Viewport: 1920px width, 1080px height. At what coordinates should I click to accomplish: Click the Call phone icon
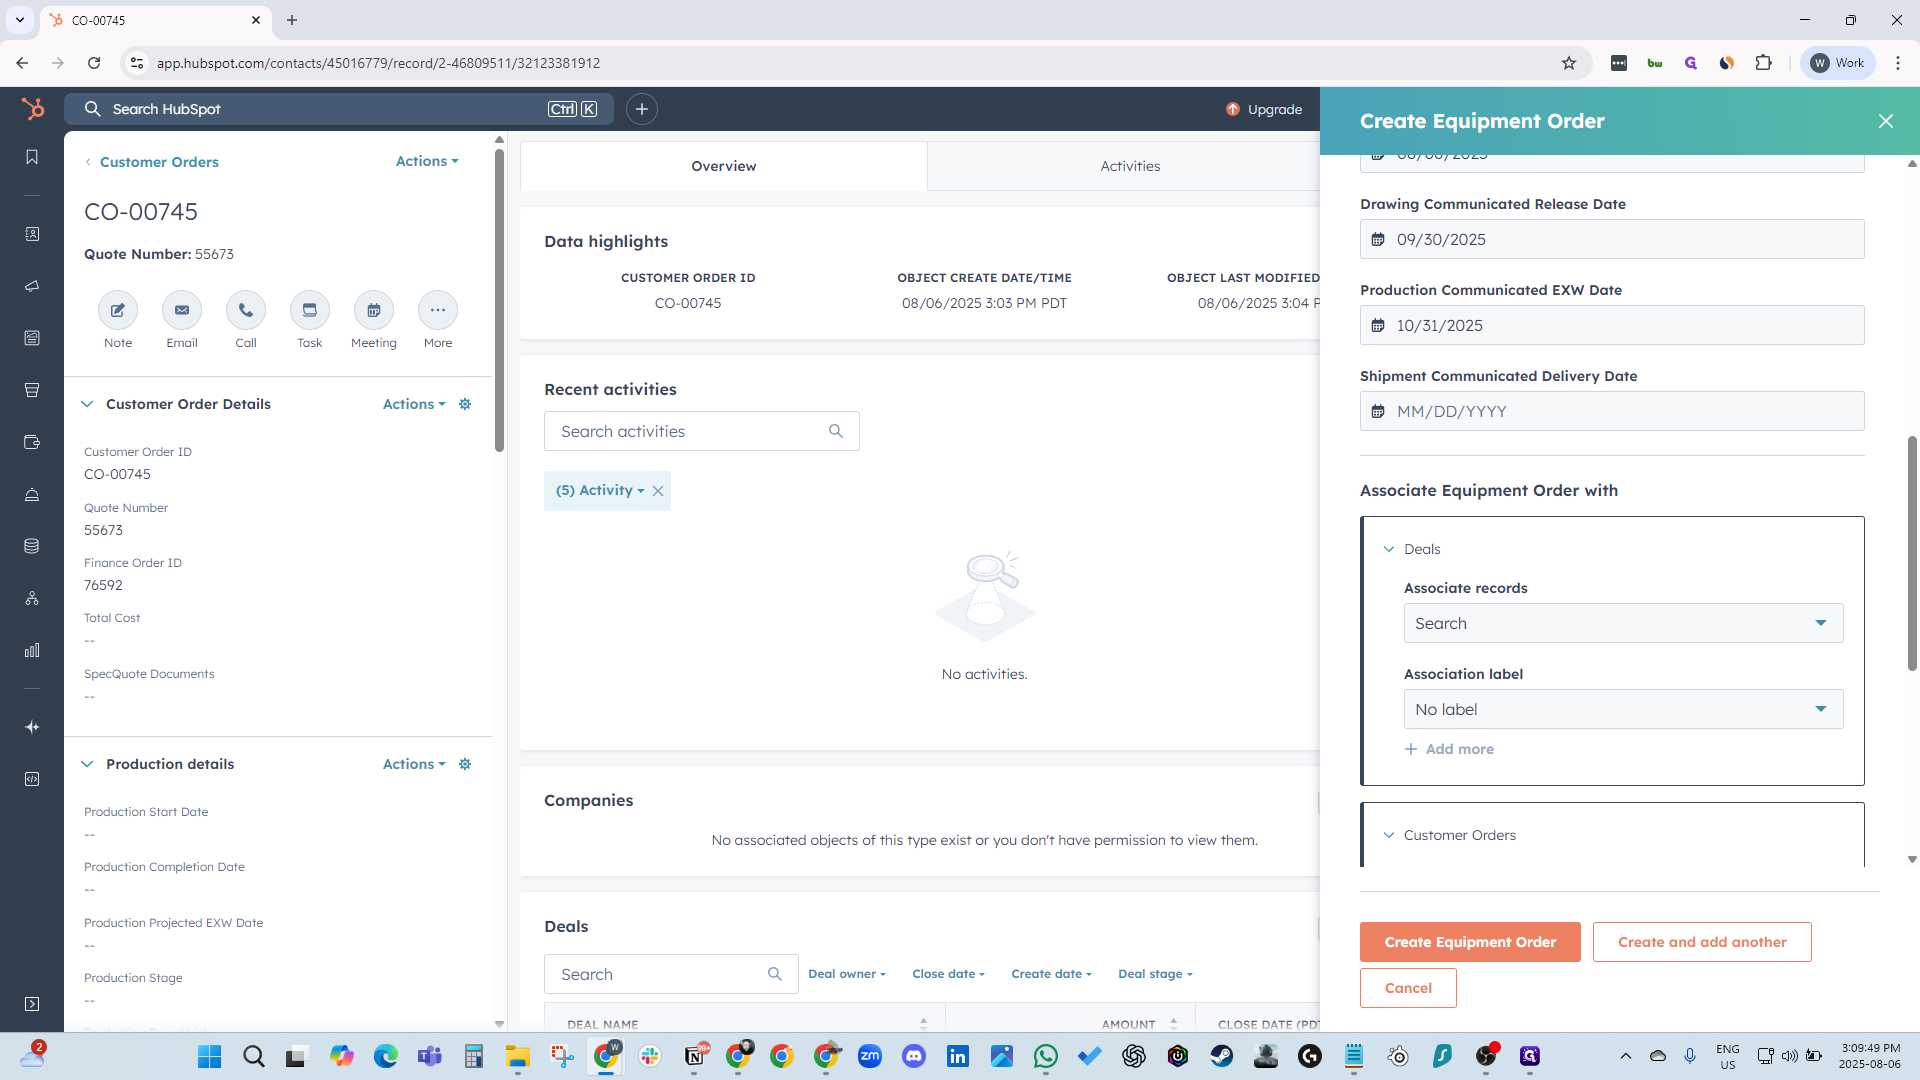[x=246, y=310]
